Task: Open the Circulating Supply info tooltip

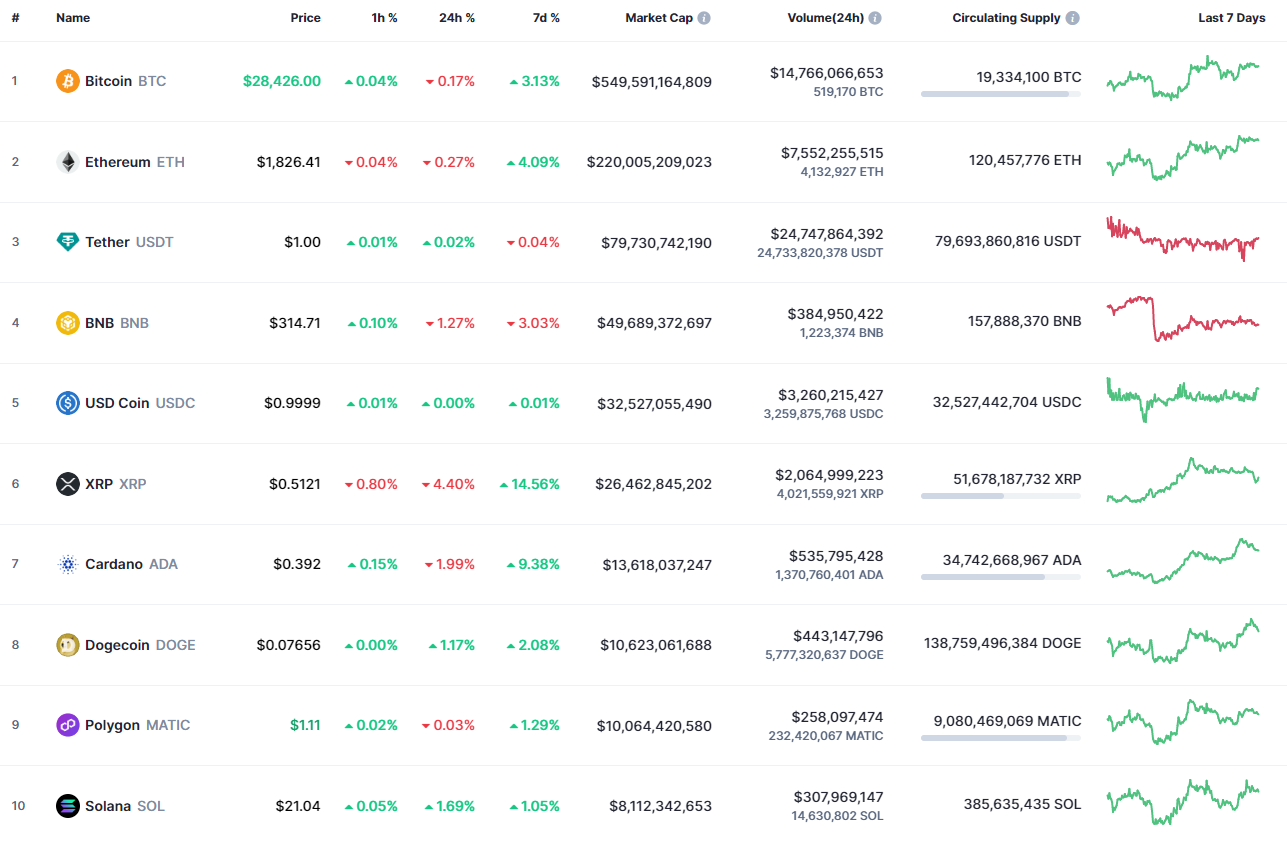Action: tap(1072, 17)
